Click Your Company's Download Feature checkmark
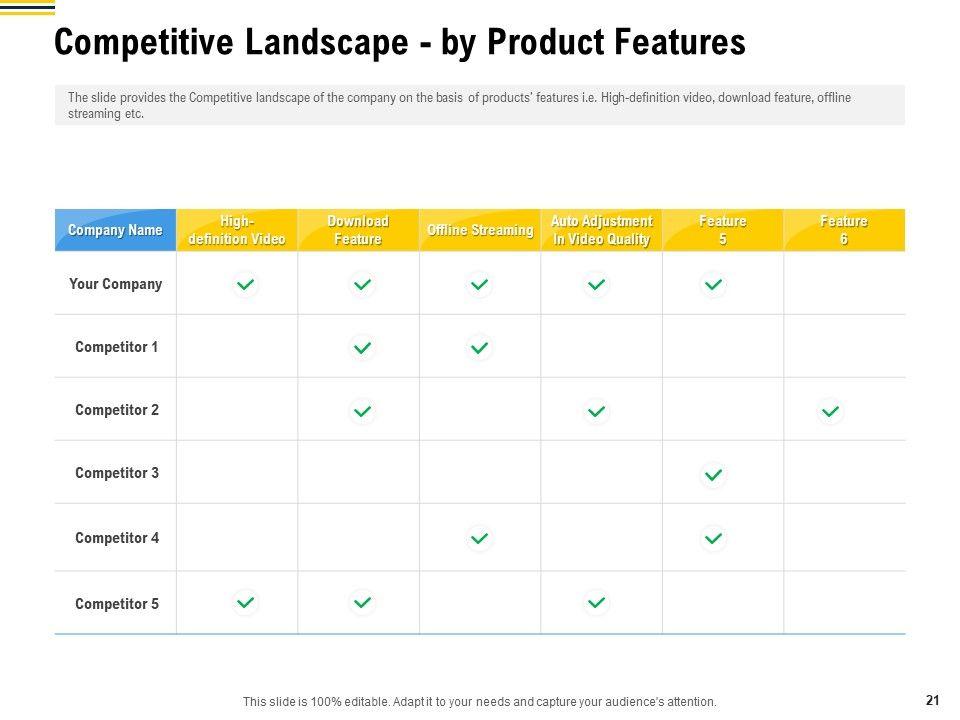 point(362,285)
